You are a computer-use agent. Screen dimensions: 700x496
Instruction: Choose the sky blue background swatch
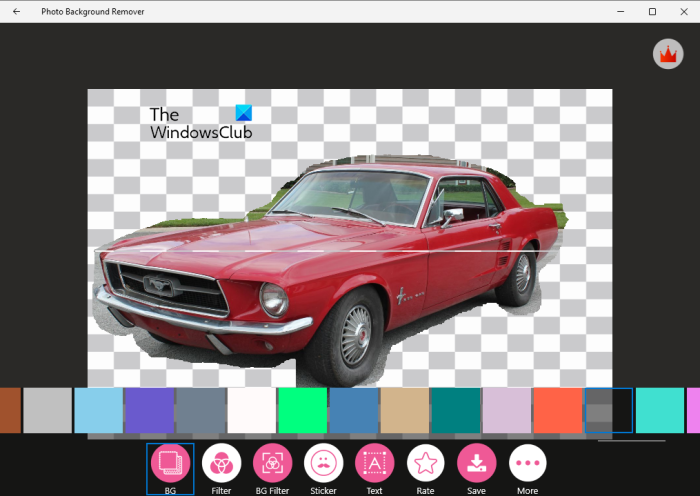(99, 410)
